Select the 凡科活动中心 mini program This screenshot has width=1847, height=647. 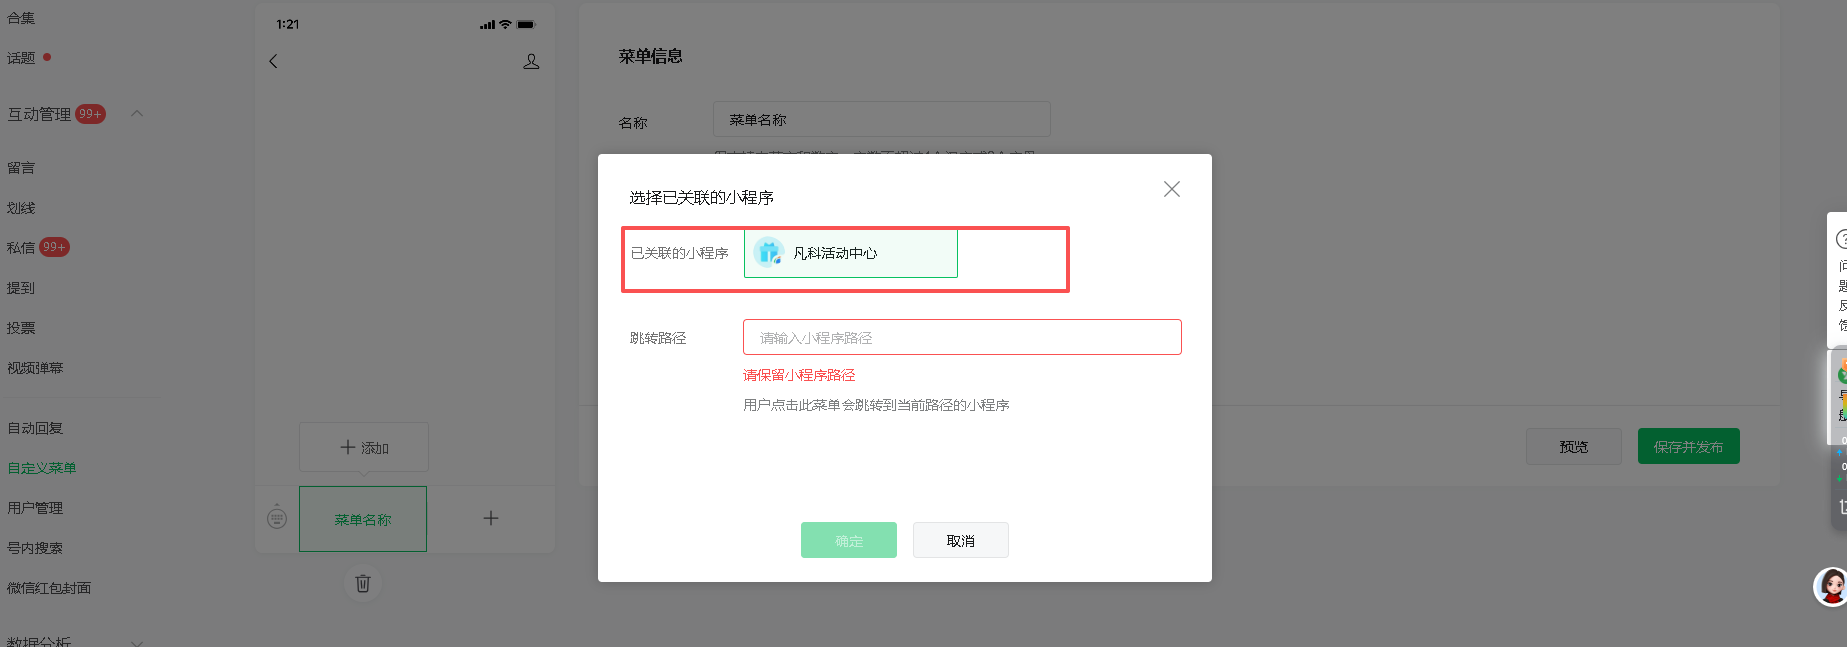click(850, 253)
